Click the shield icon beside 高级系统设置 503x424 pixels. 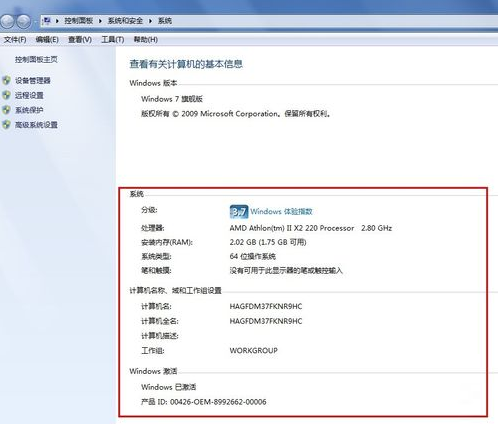click(6, 125)
